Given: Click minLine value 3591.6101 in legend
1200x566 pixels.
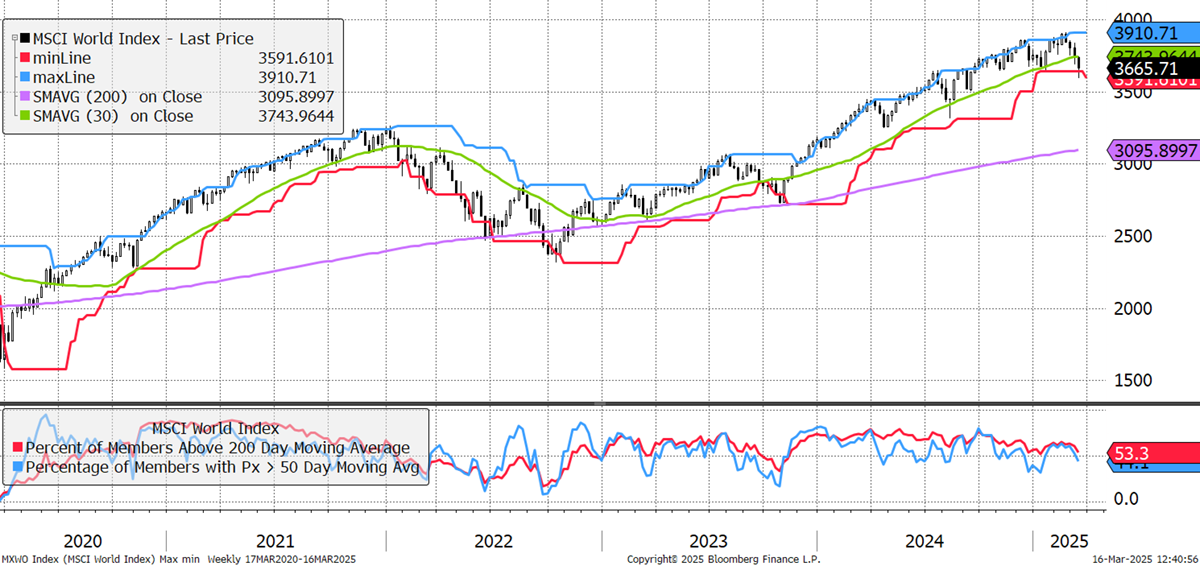Looking at the screenshot, I should click(295, 58).
